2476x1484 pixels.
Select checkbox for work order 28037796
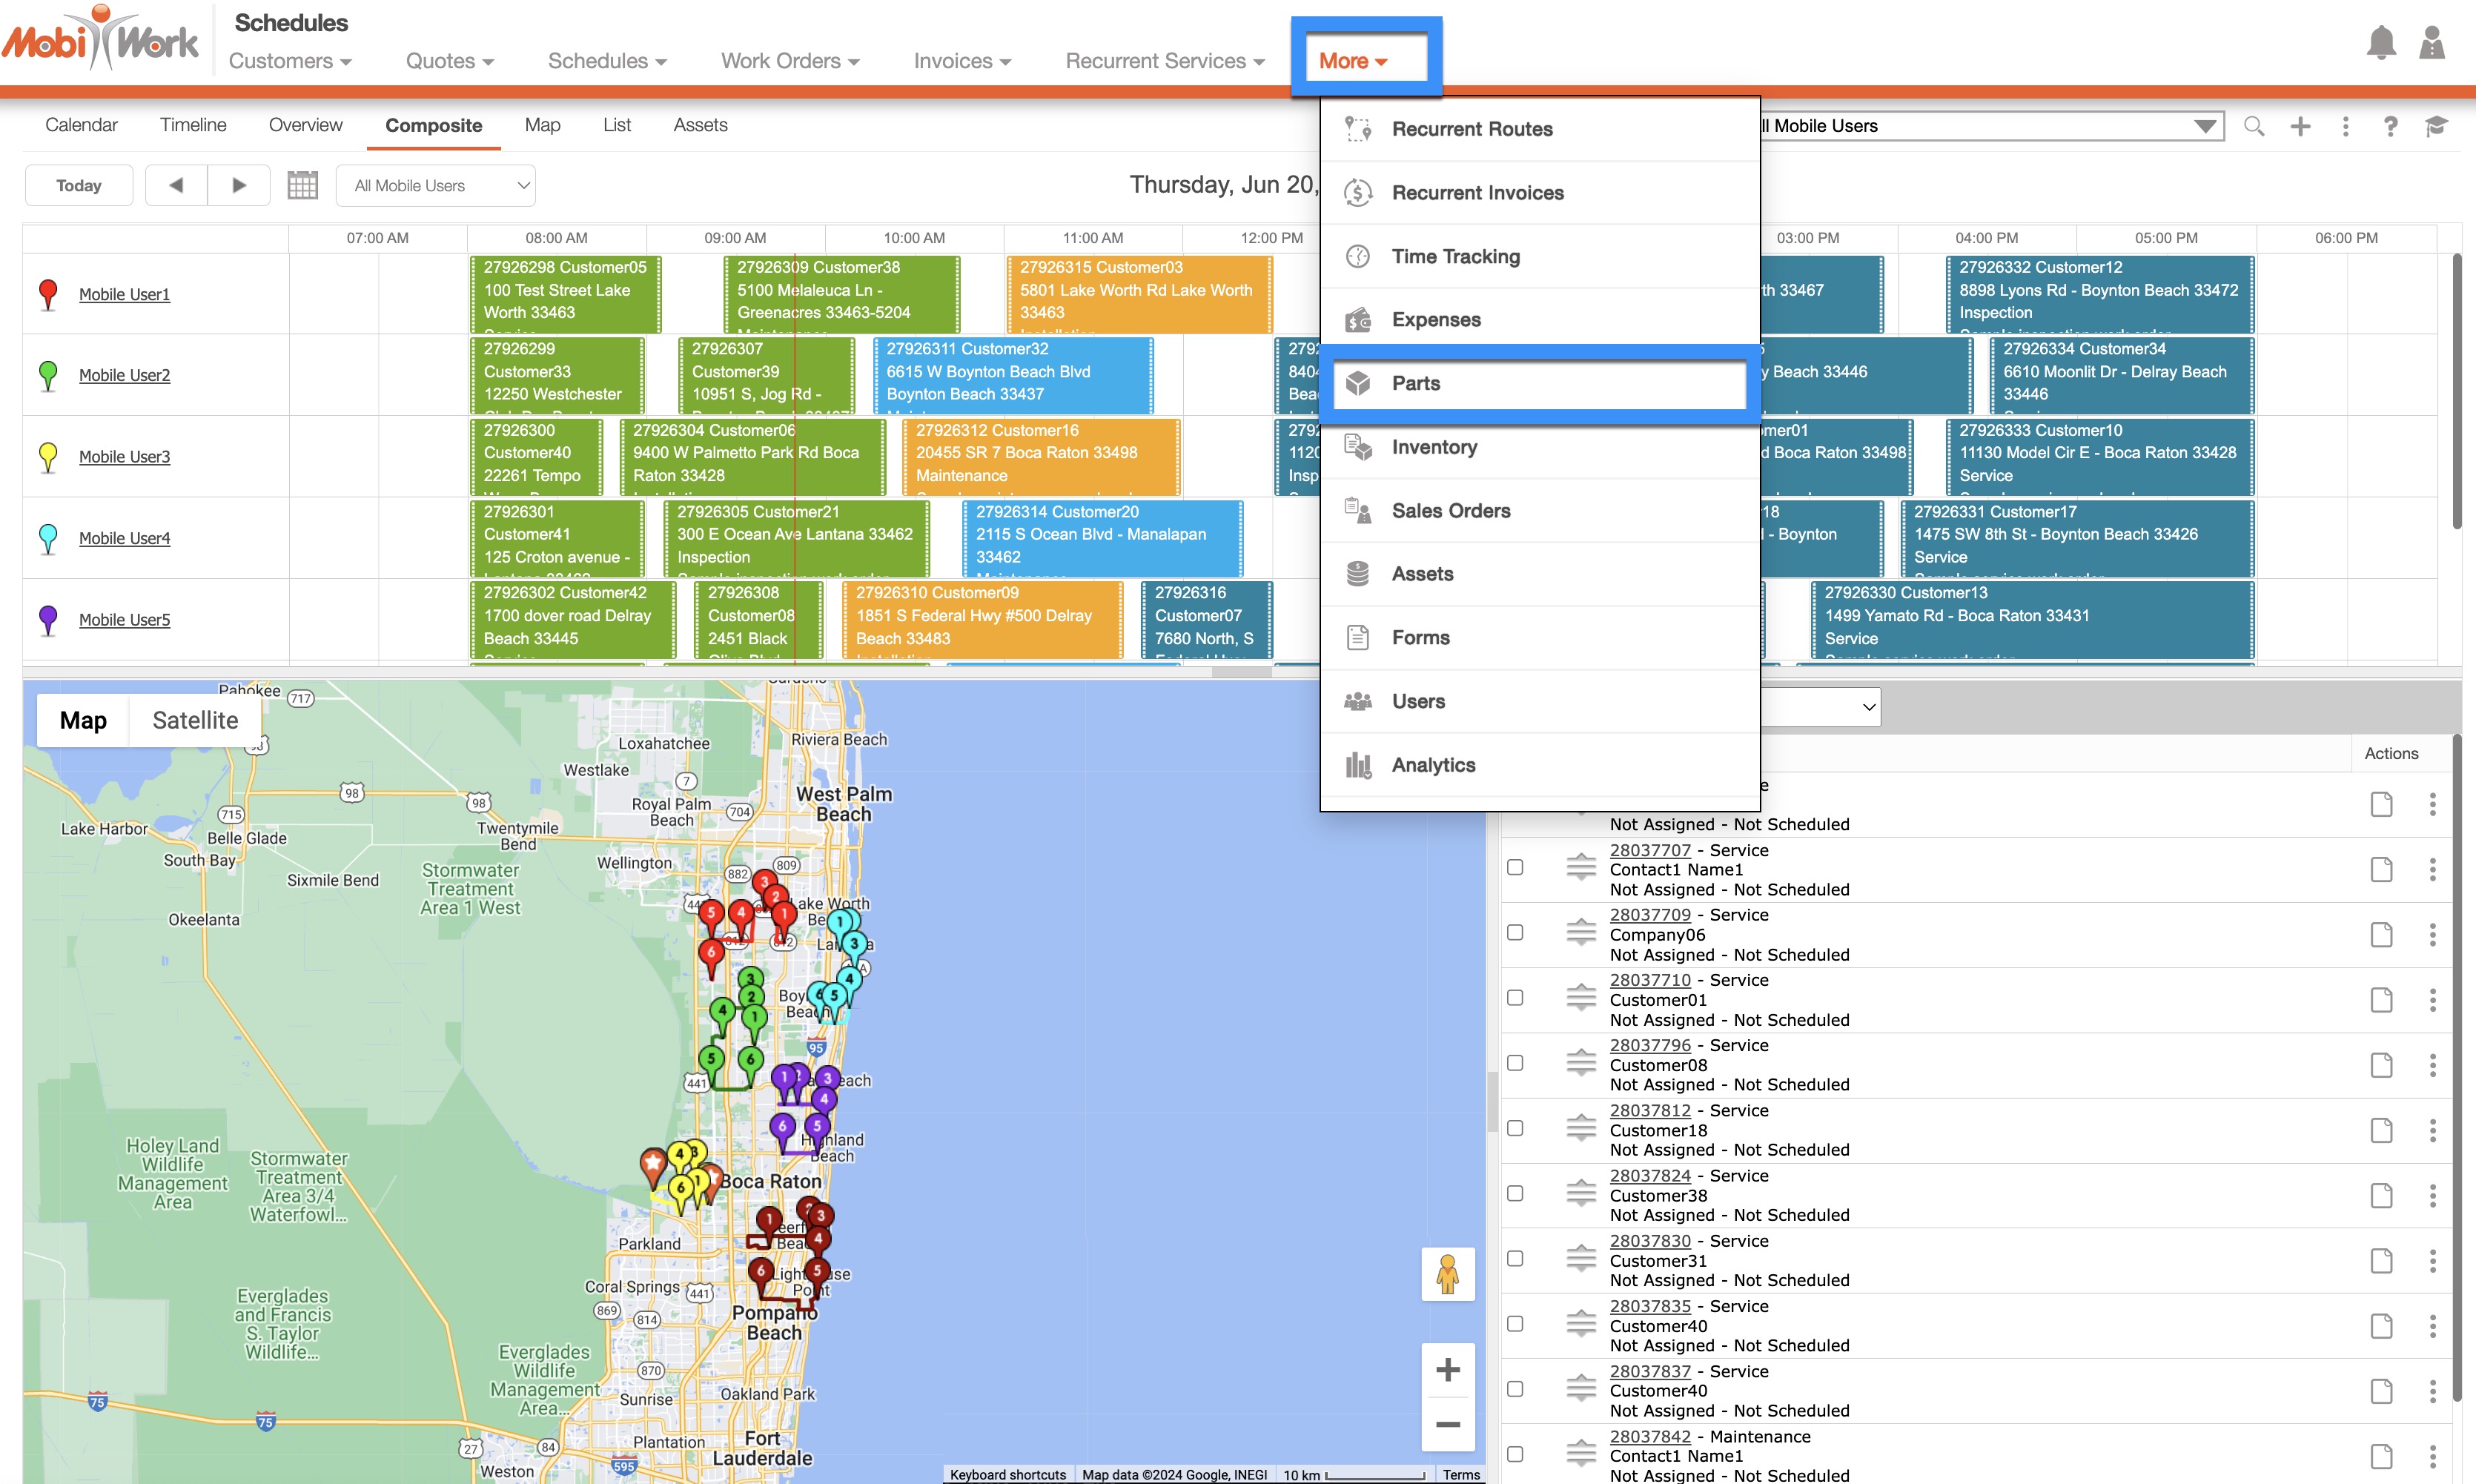[1515, 1063]
